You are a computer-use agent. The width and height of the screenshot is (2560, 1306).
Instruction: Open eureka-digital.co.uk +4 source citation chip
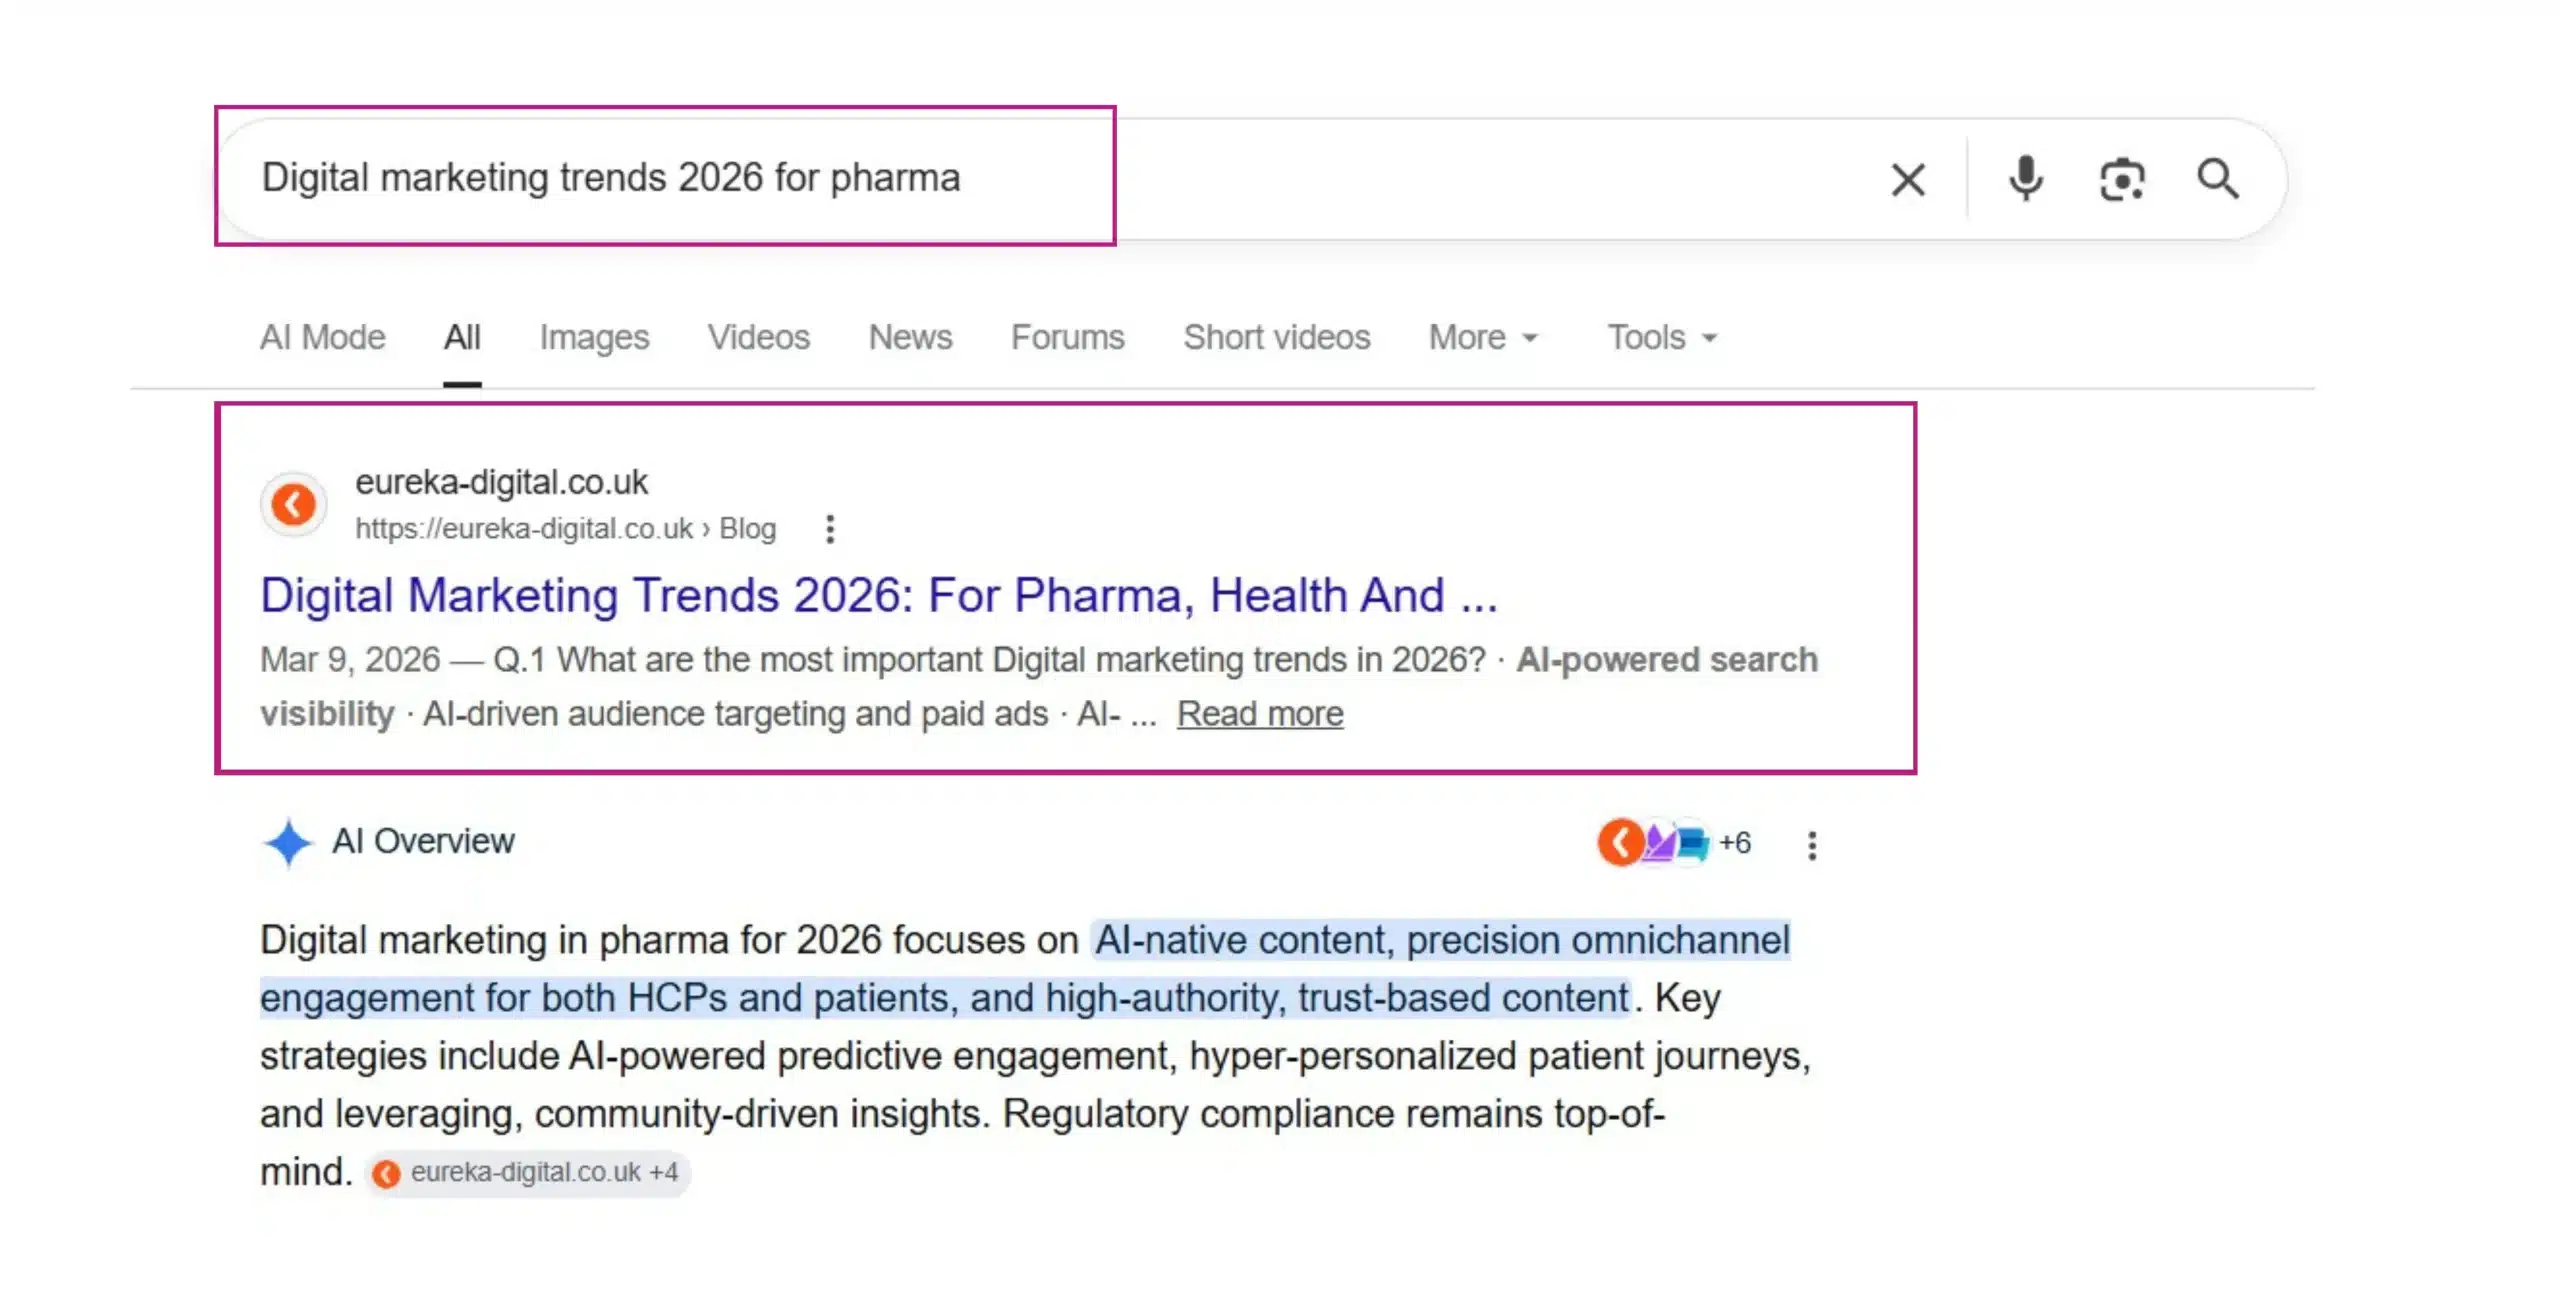point(528,1172)
